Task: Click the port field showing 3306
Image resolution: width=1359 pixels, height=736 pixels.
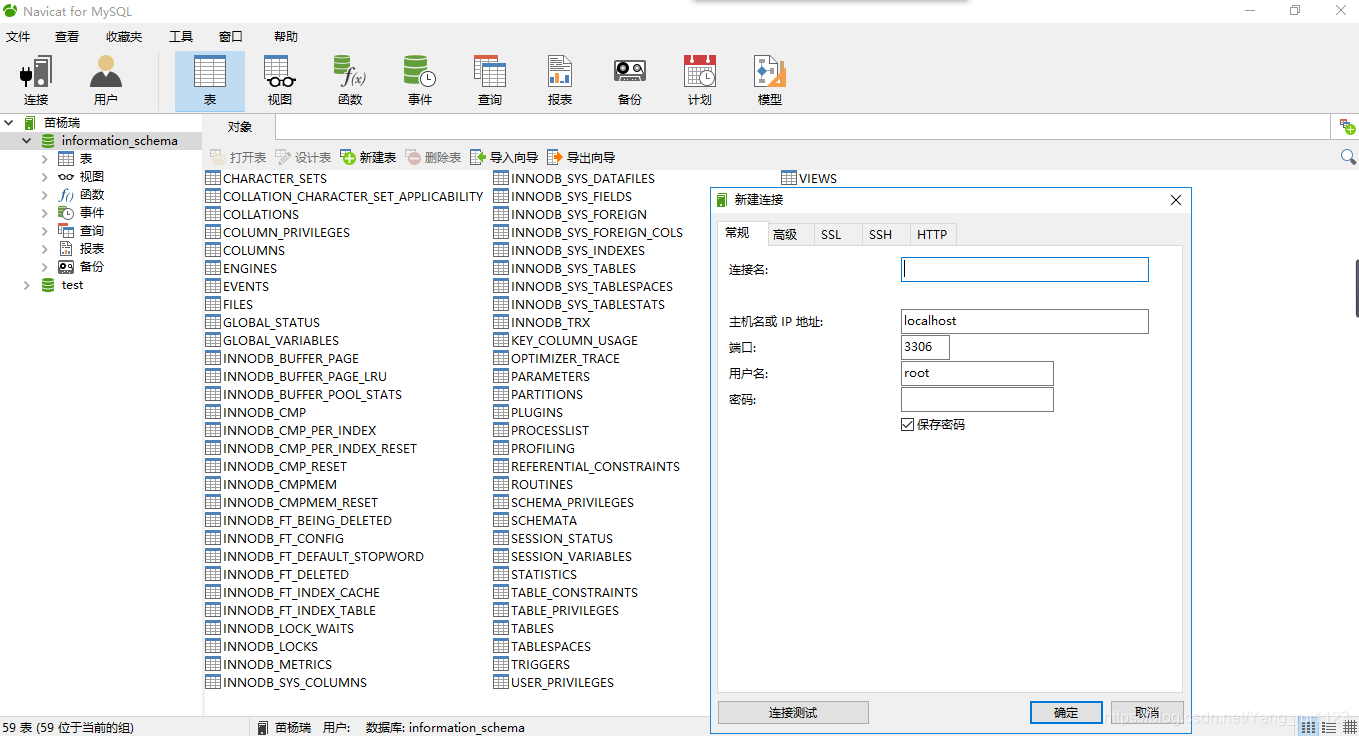Action: 925,347
